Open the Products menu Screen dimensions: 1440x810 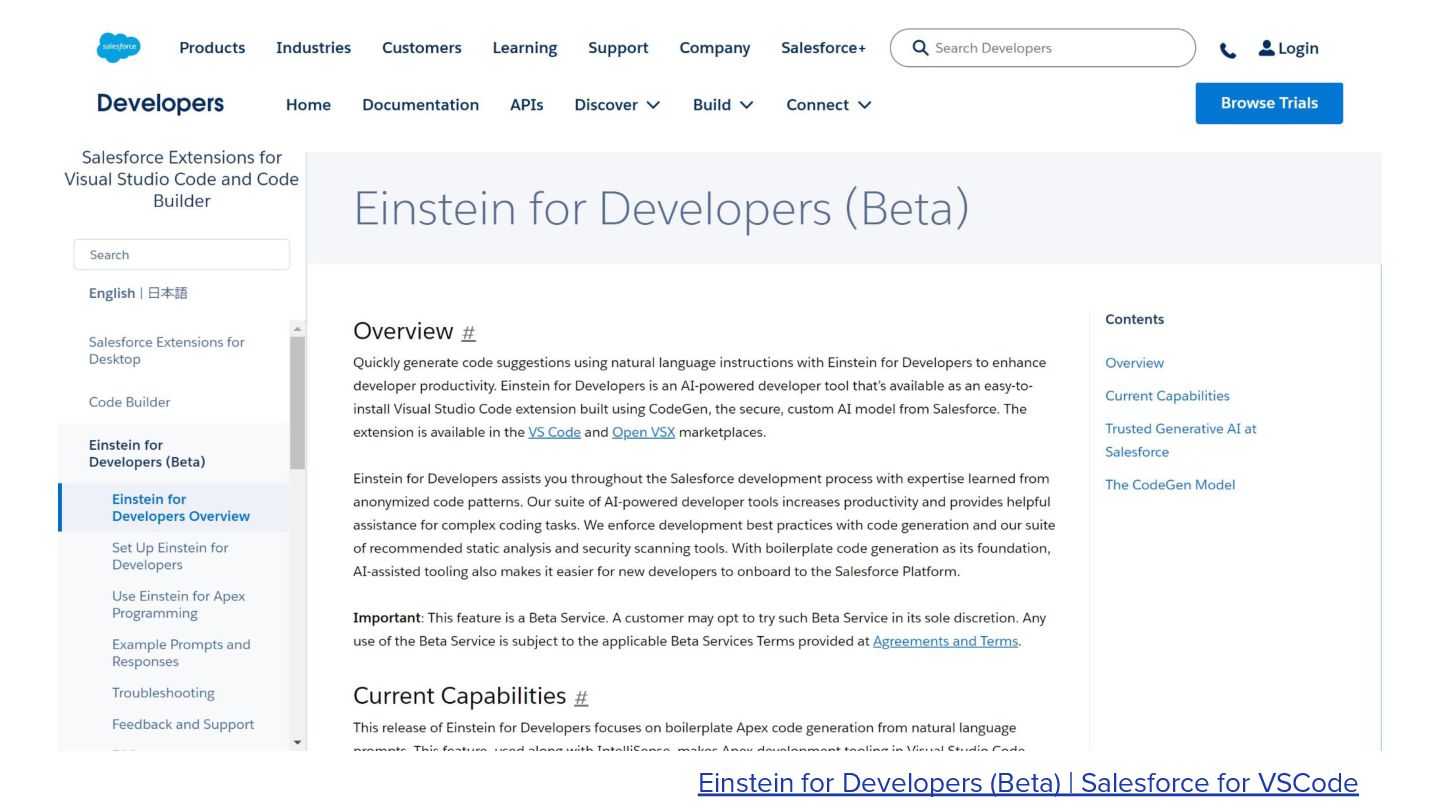[212, 47]
